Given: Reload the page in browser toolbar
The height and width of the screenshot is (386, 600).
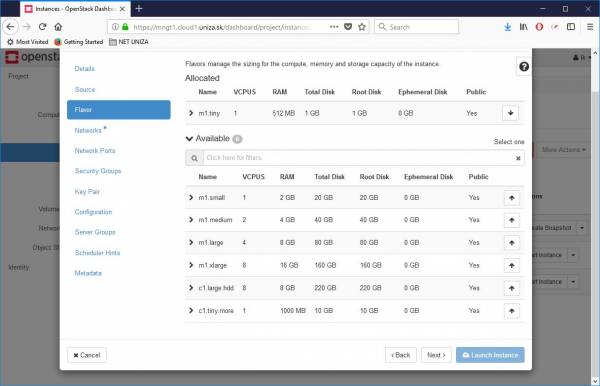Looking at the screenshot, I should pyautogui.click(x=42, y=27).
